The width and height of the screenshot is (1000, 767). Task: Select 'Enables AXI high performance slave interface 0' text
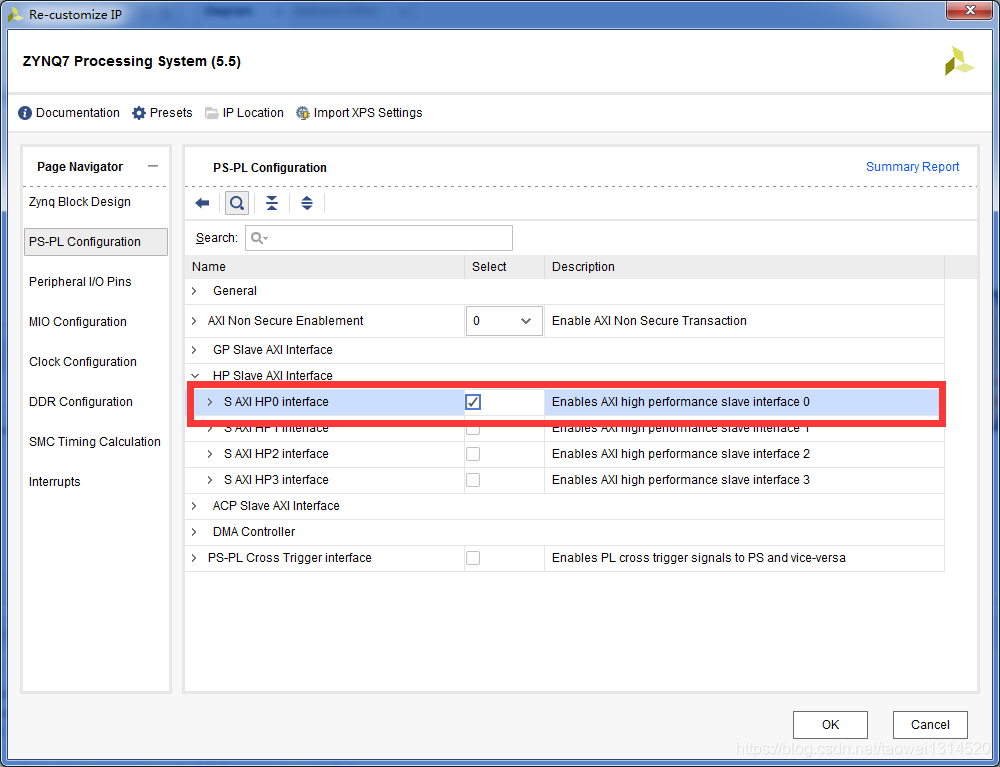[680, 402]
